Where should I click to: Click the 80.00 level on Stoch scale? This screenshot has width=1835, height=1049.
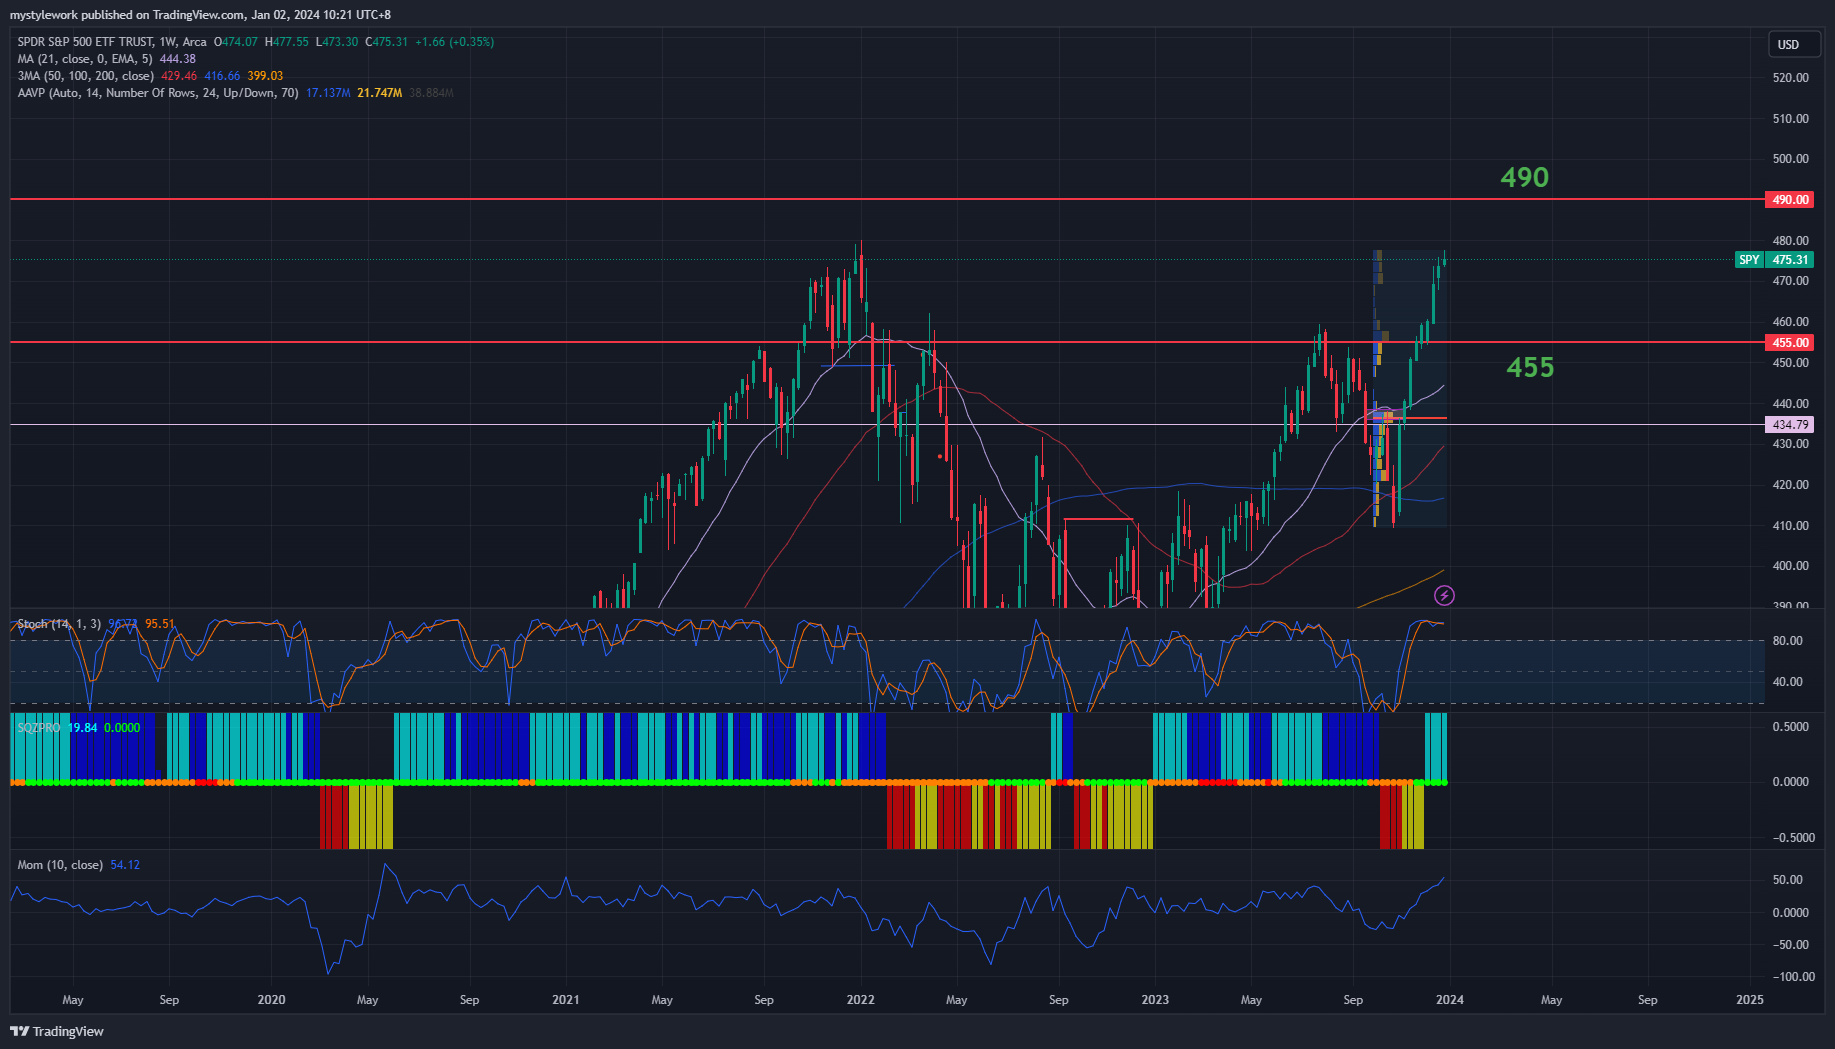[x=1787, y=641]
